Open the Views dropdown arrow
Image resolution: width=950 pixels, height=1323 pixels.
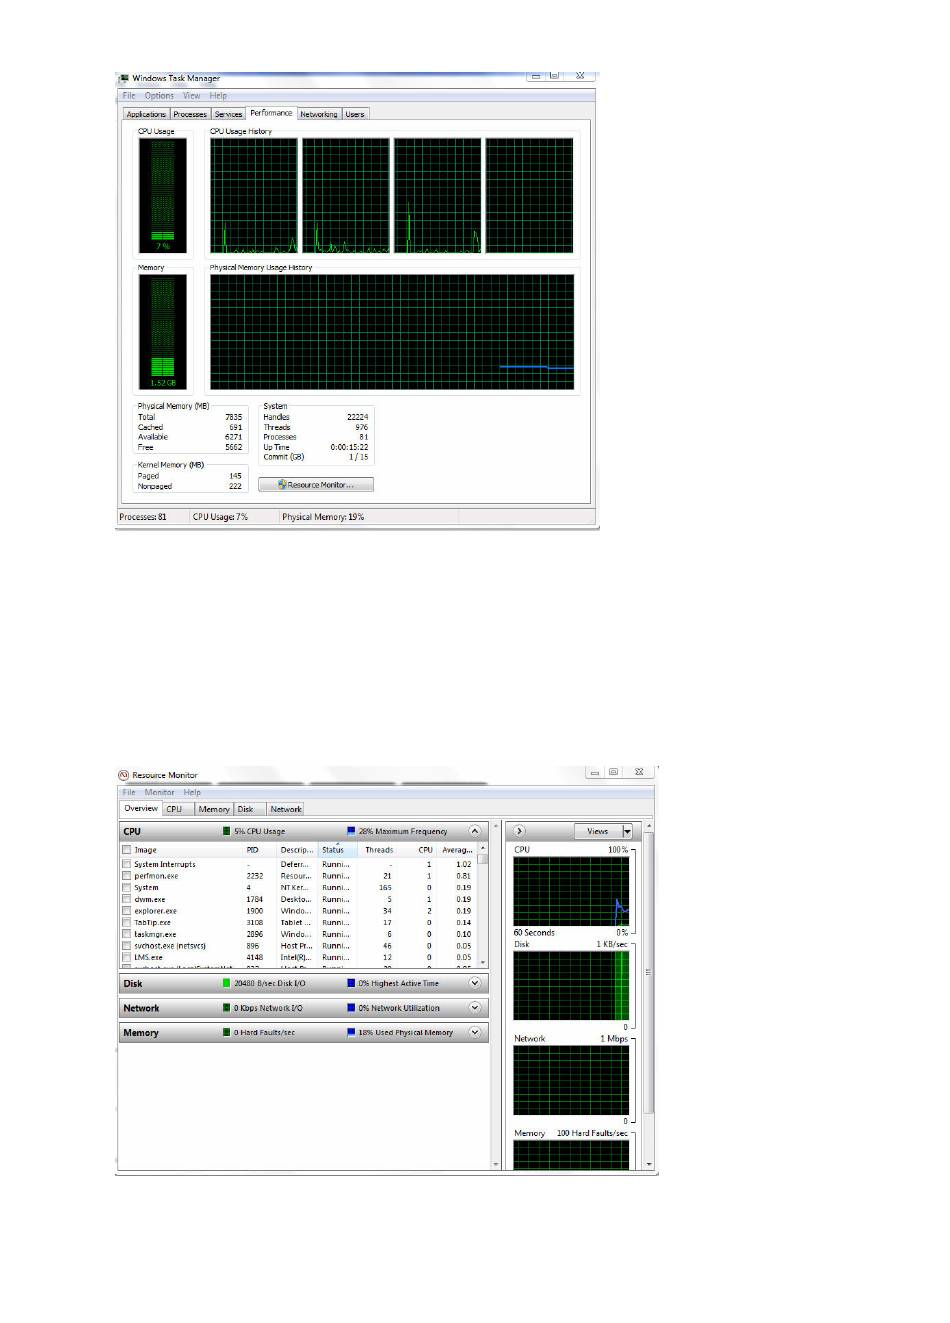pos(627,831)
